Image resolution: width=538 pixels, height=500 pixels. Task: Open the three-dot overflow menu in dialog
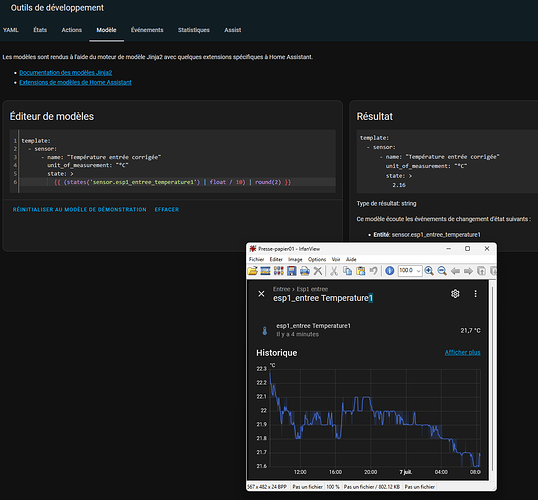point(475,294)
